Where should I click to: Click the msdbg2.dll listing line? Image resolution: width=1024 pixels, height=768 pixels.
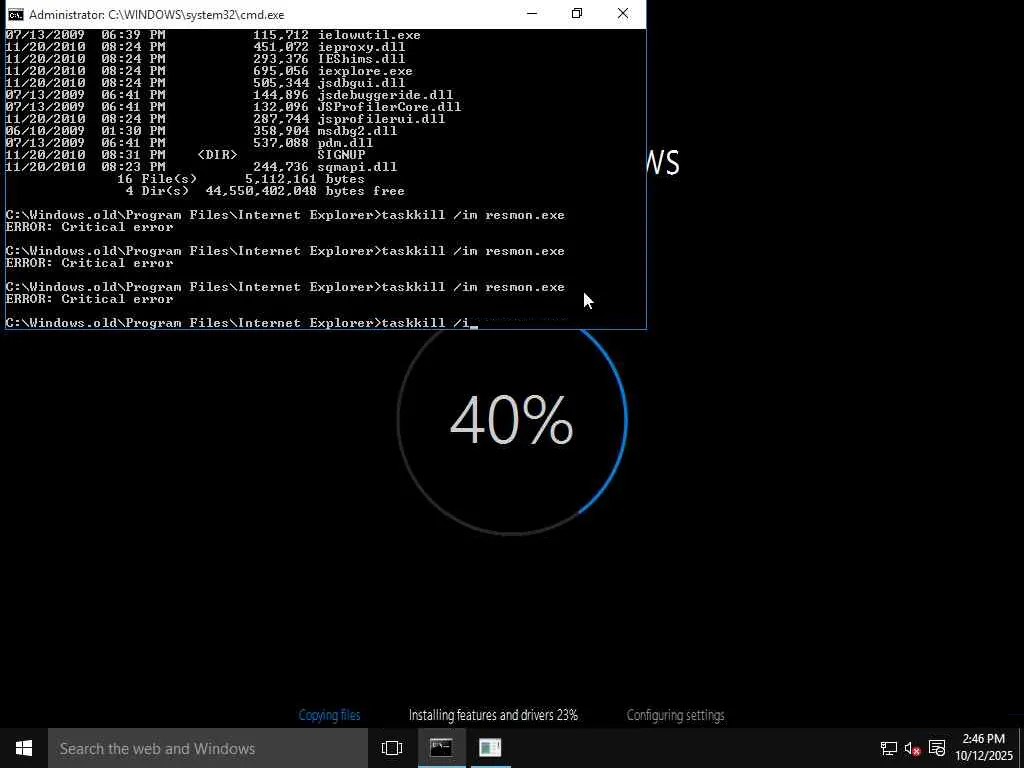click(x=201, y=131)
